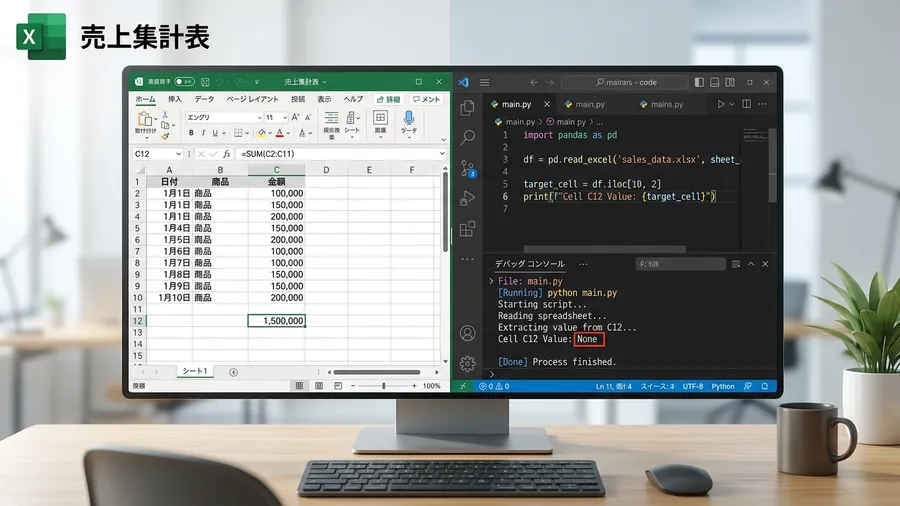Run the Python file with the play icon
The image size is (900, 506).
720,104
